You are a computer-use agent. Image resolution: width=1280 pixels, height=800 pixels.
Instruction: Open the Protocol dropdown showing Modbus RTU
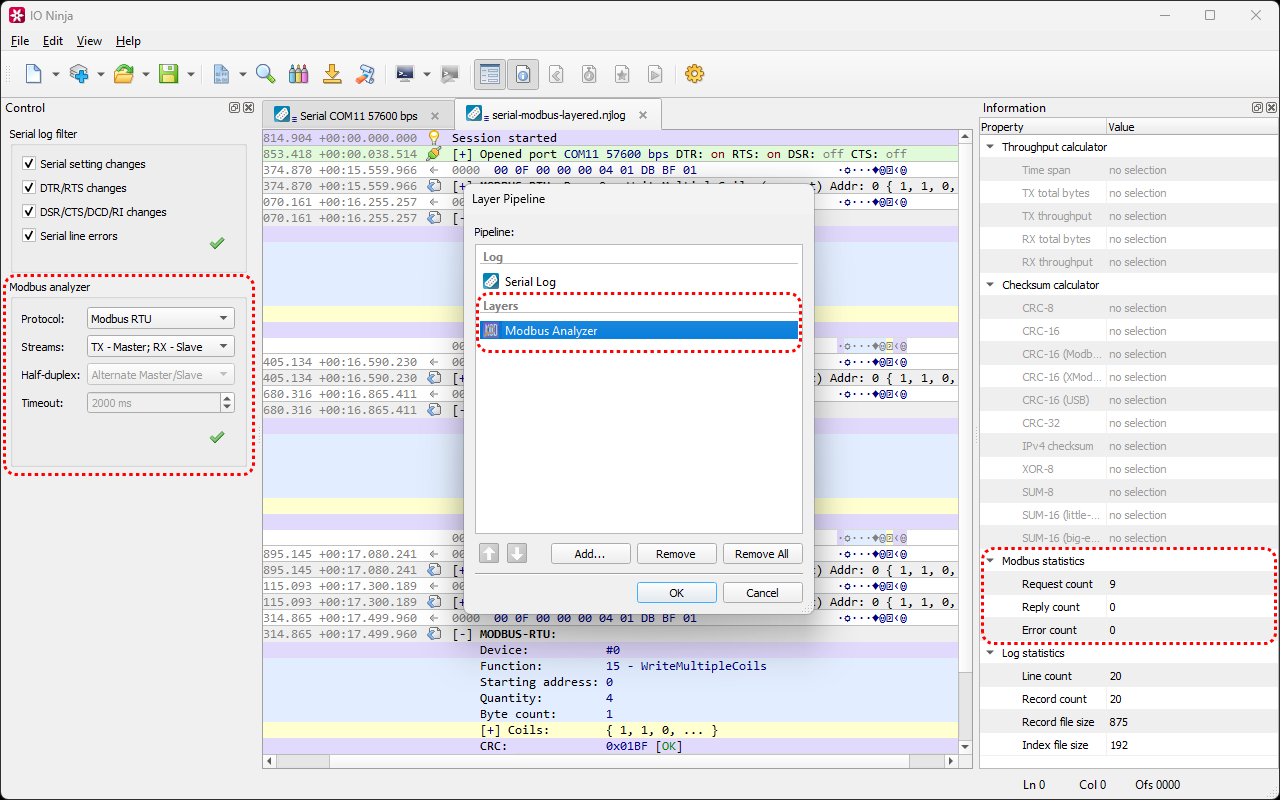click(160, 319)
